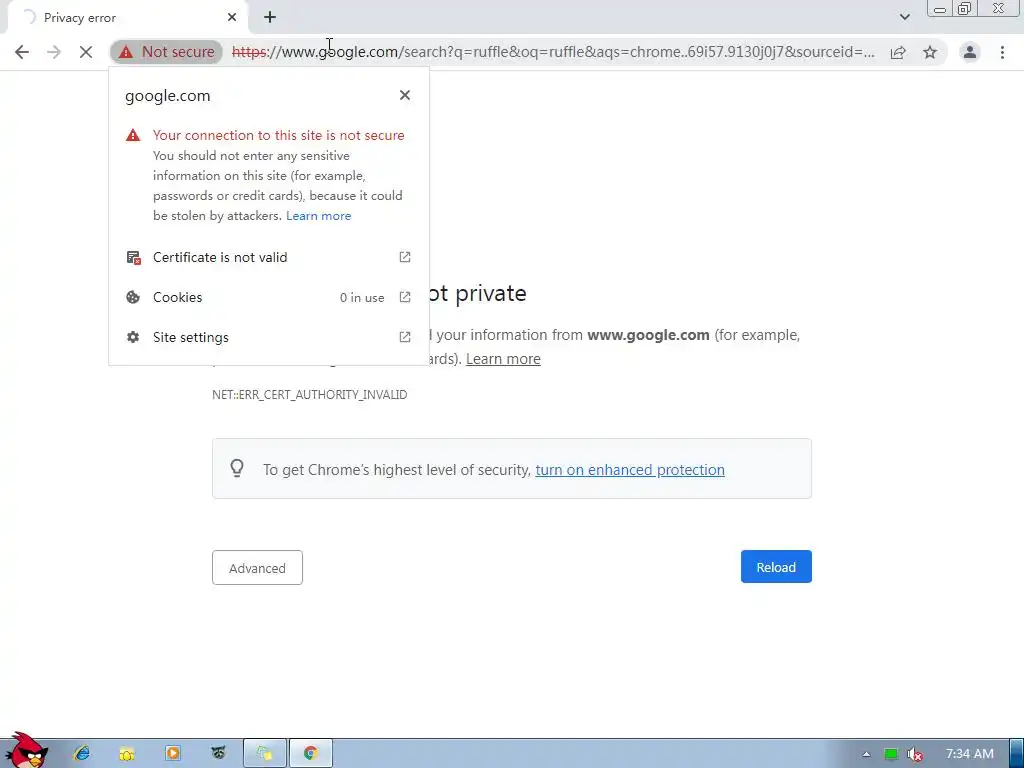Open media player in taskbar

tap(172, 754)
